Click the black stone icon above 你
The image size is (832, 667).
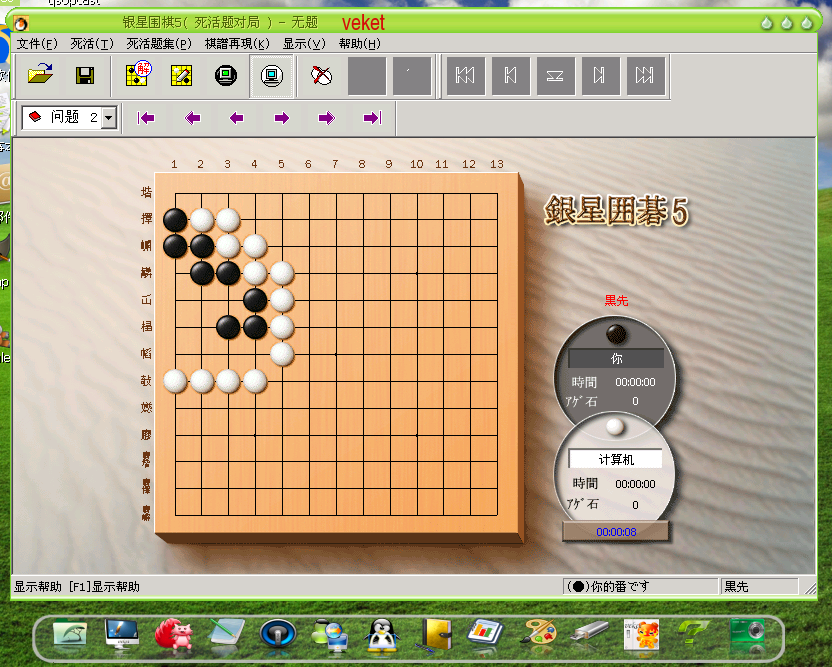[x=616, y=334]
